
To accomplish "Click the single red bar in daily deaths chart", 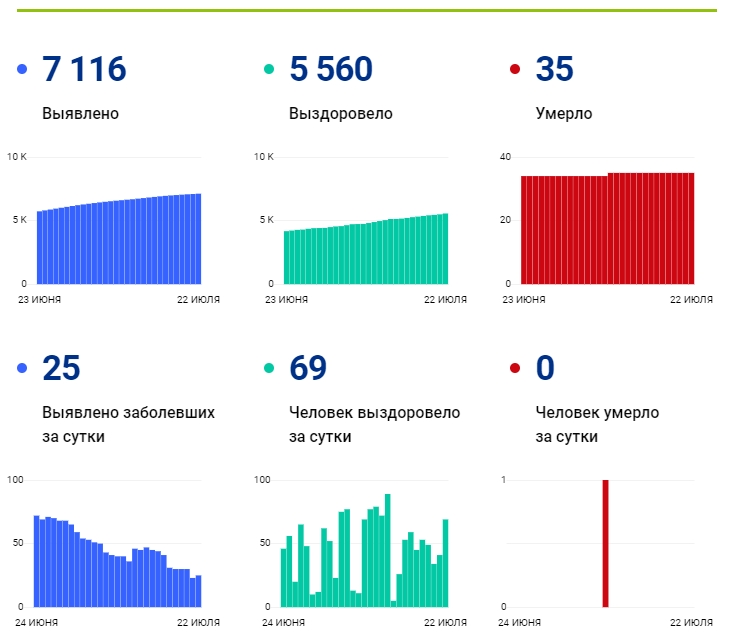I will (x=605, y=543).
